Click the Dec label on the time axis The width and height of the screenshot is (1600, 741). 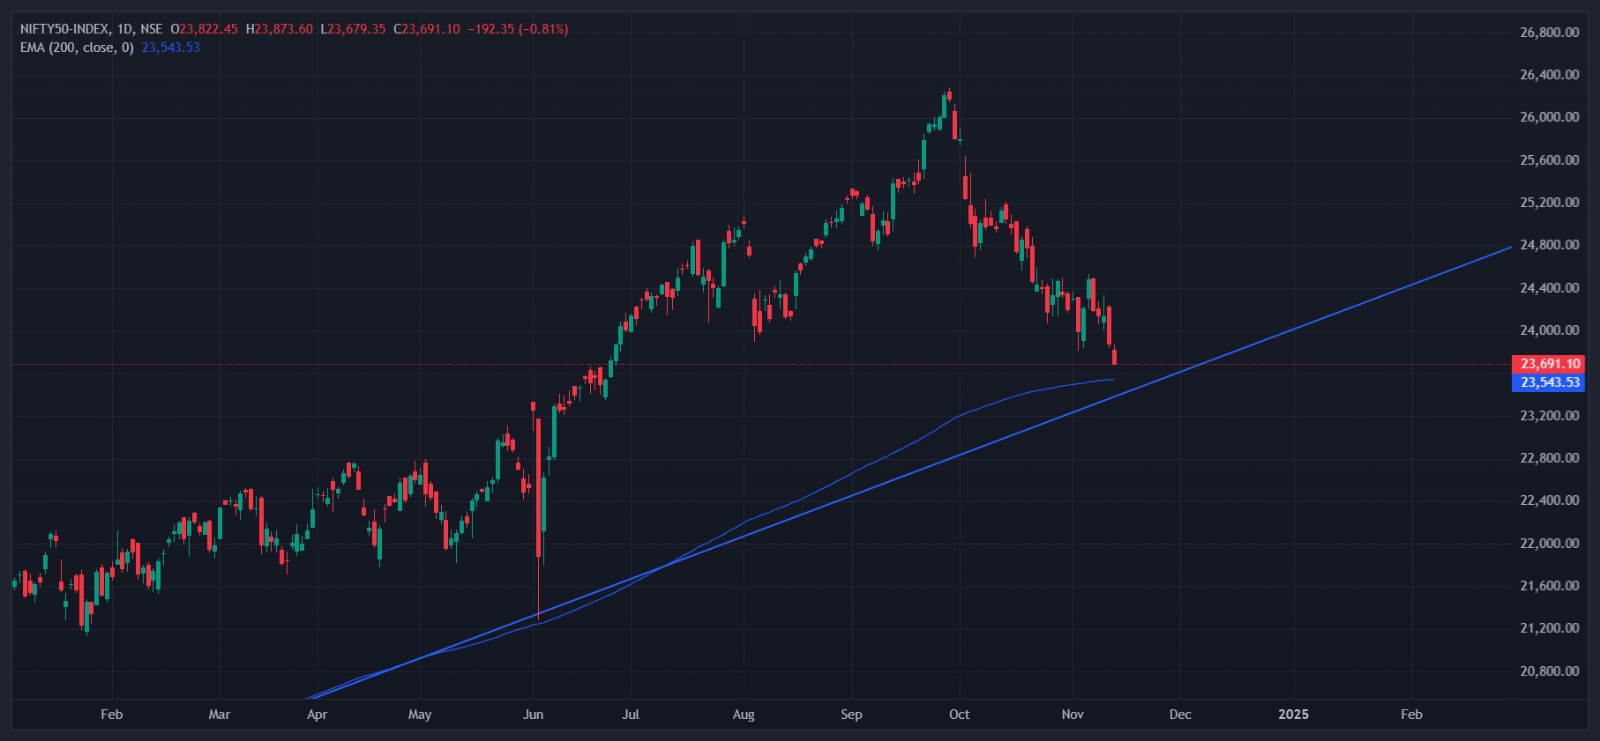[1180, 714]
